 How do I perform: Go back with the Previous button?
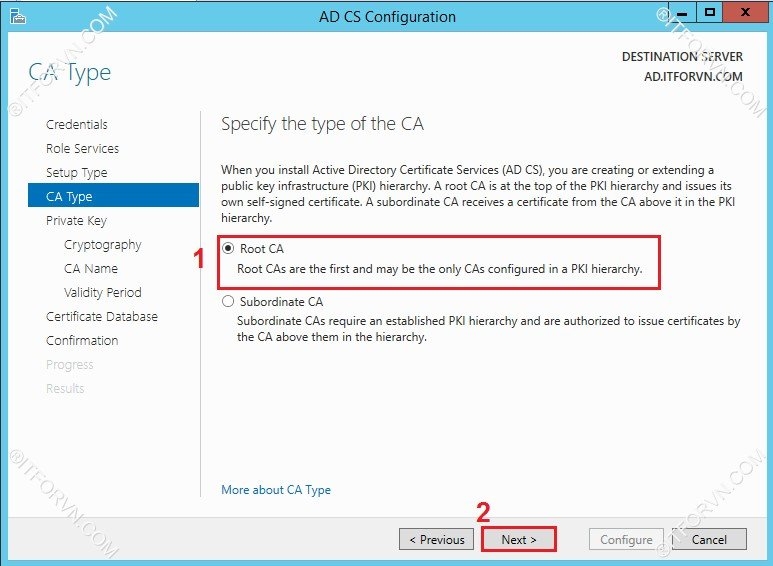tap(436, 540)
